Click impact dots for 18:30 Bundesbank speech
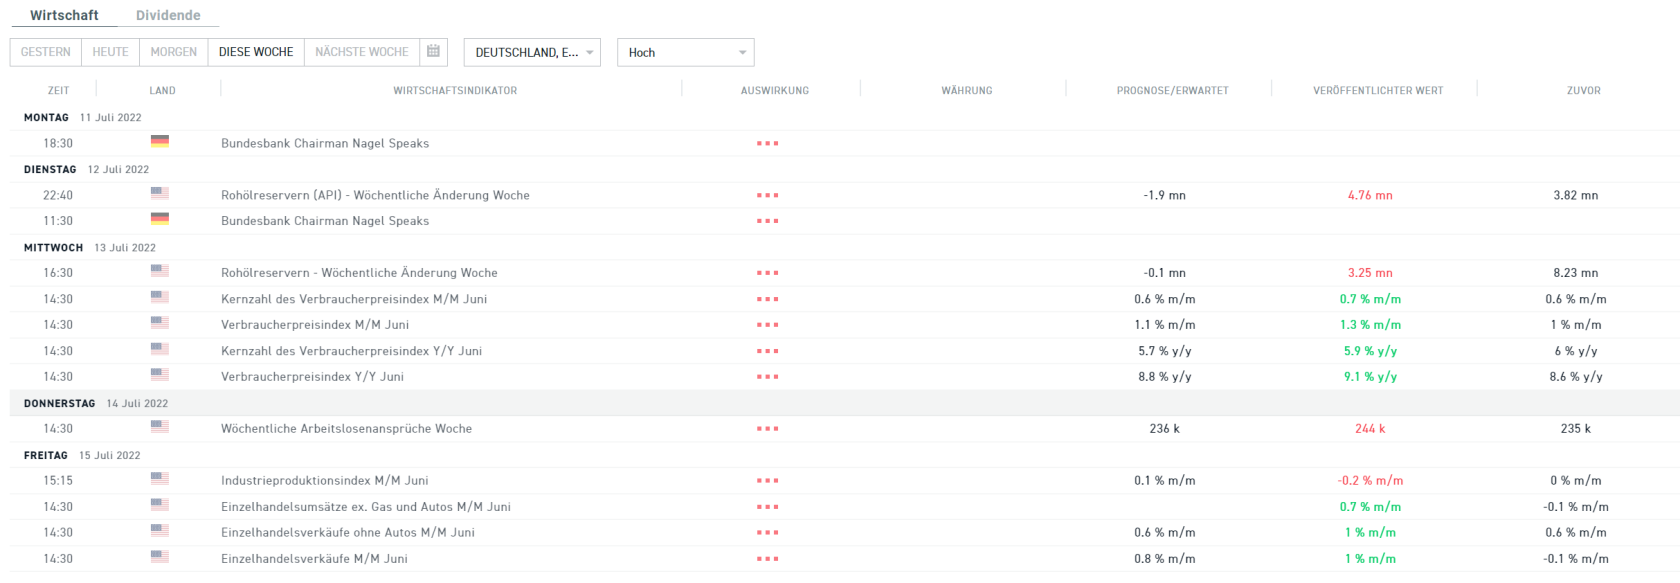 767,144
